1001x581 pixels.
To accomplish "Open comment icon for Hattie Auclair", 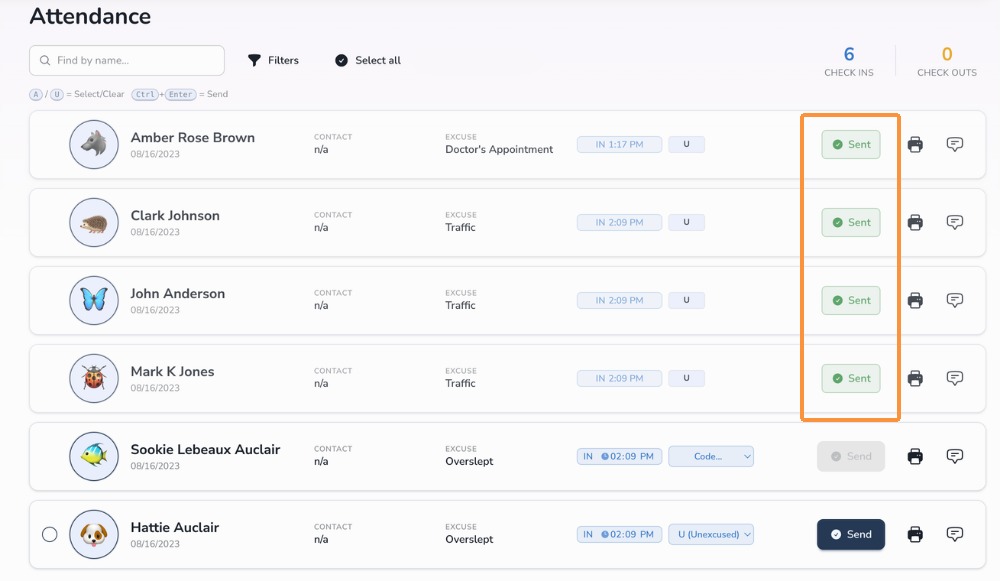I will [954, 534].
